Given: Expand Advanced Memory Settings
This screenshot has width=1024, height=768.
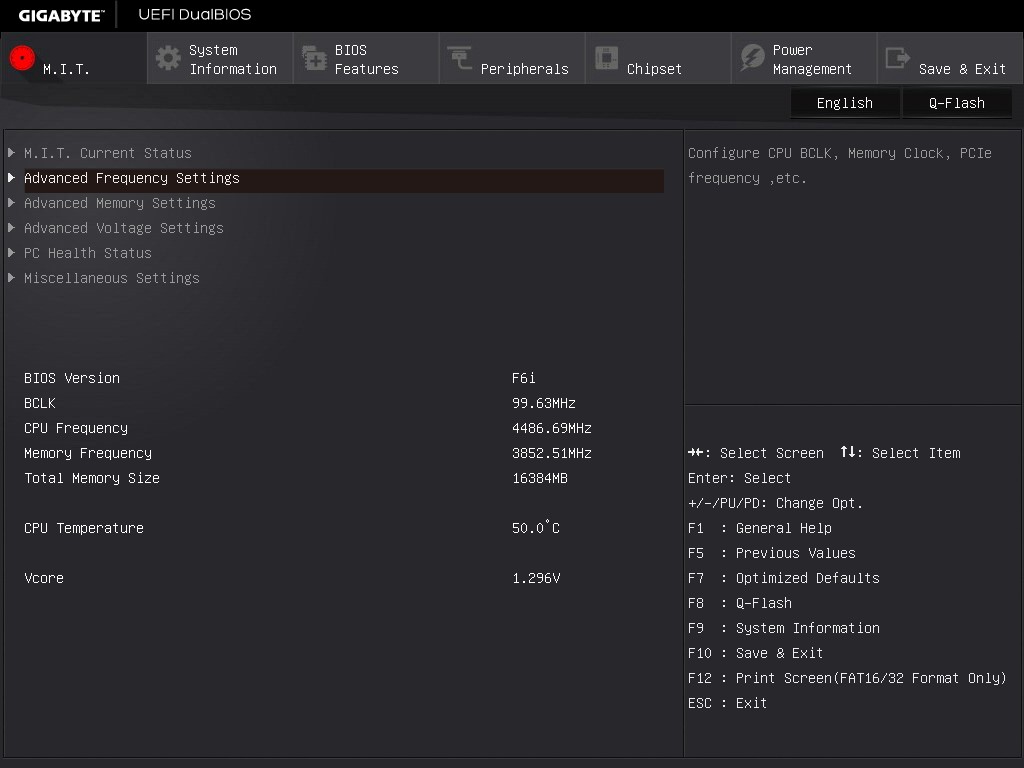Looking at the screenshot, I should tap(119, 202).
